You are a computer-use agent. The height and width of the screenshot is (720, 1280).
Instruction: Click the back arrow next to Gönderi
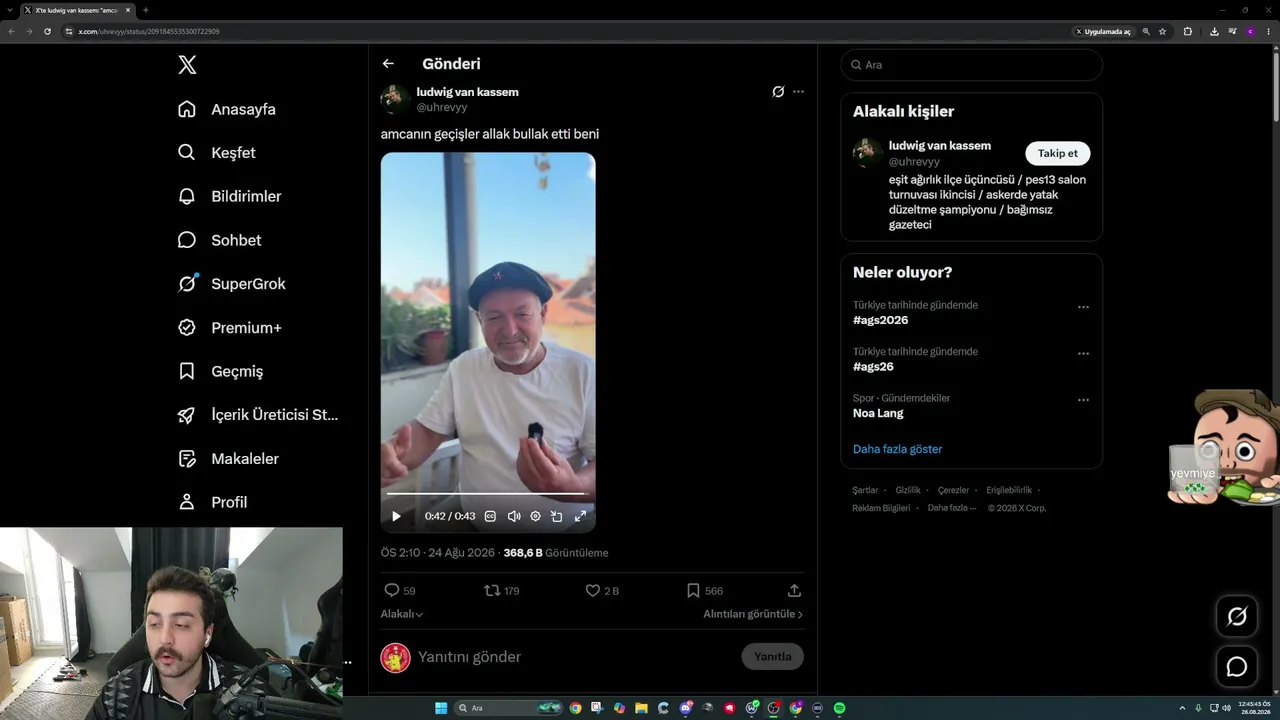388,64
